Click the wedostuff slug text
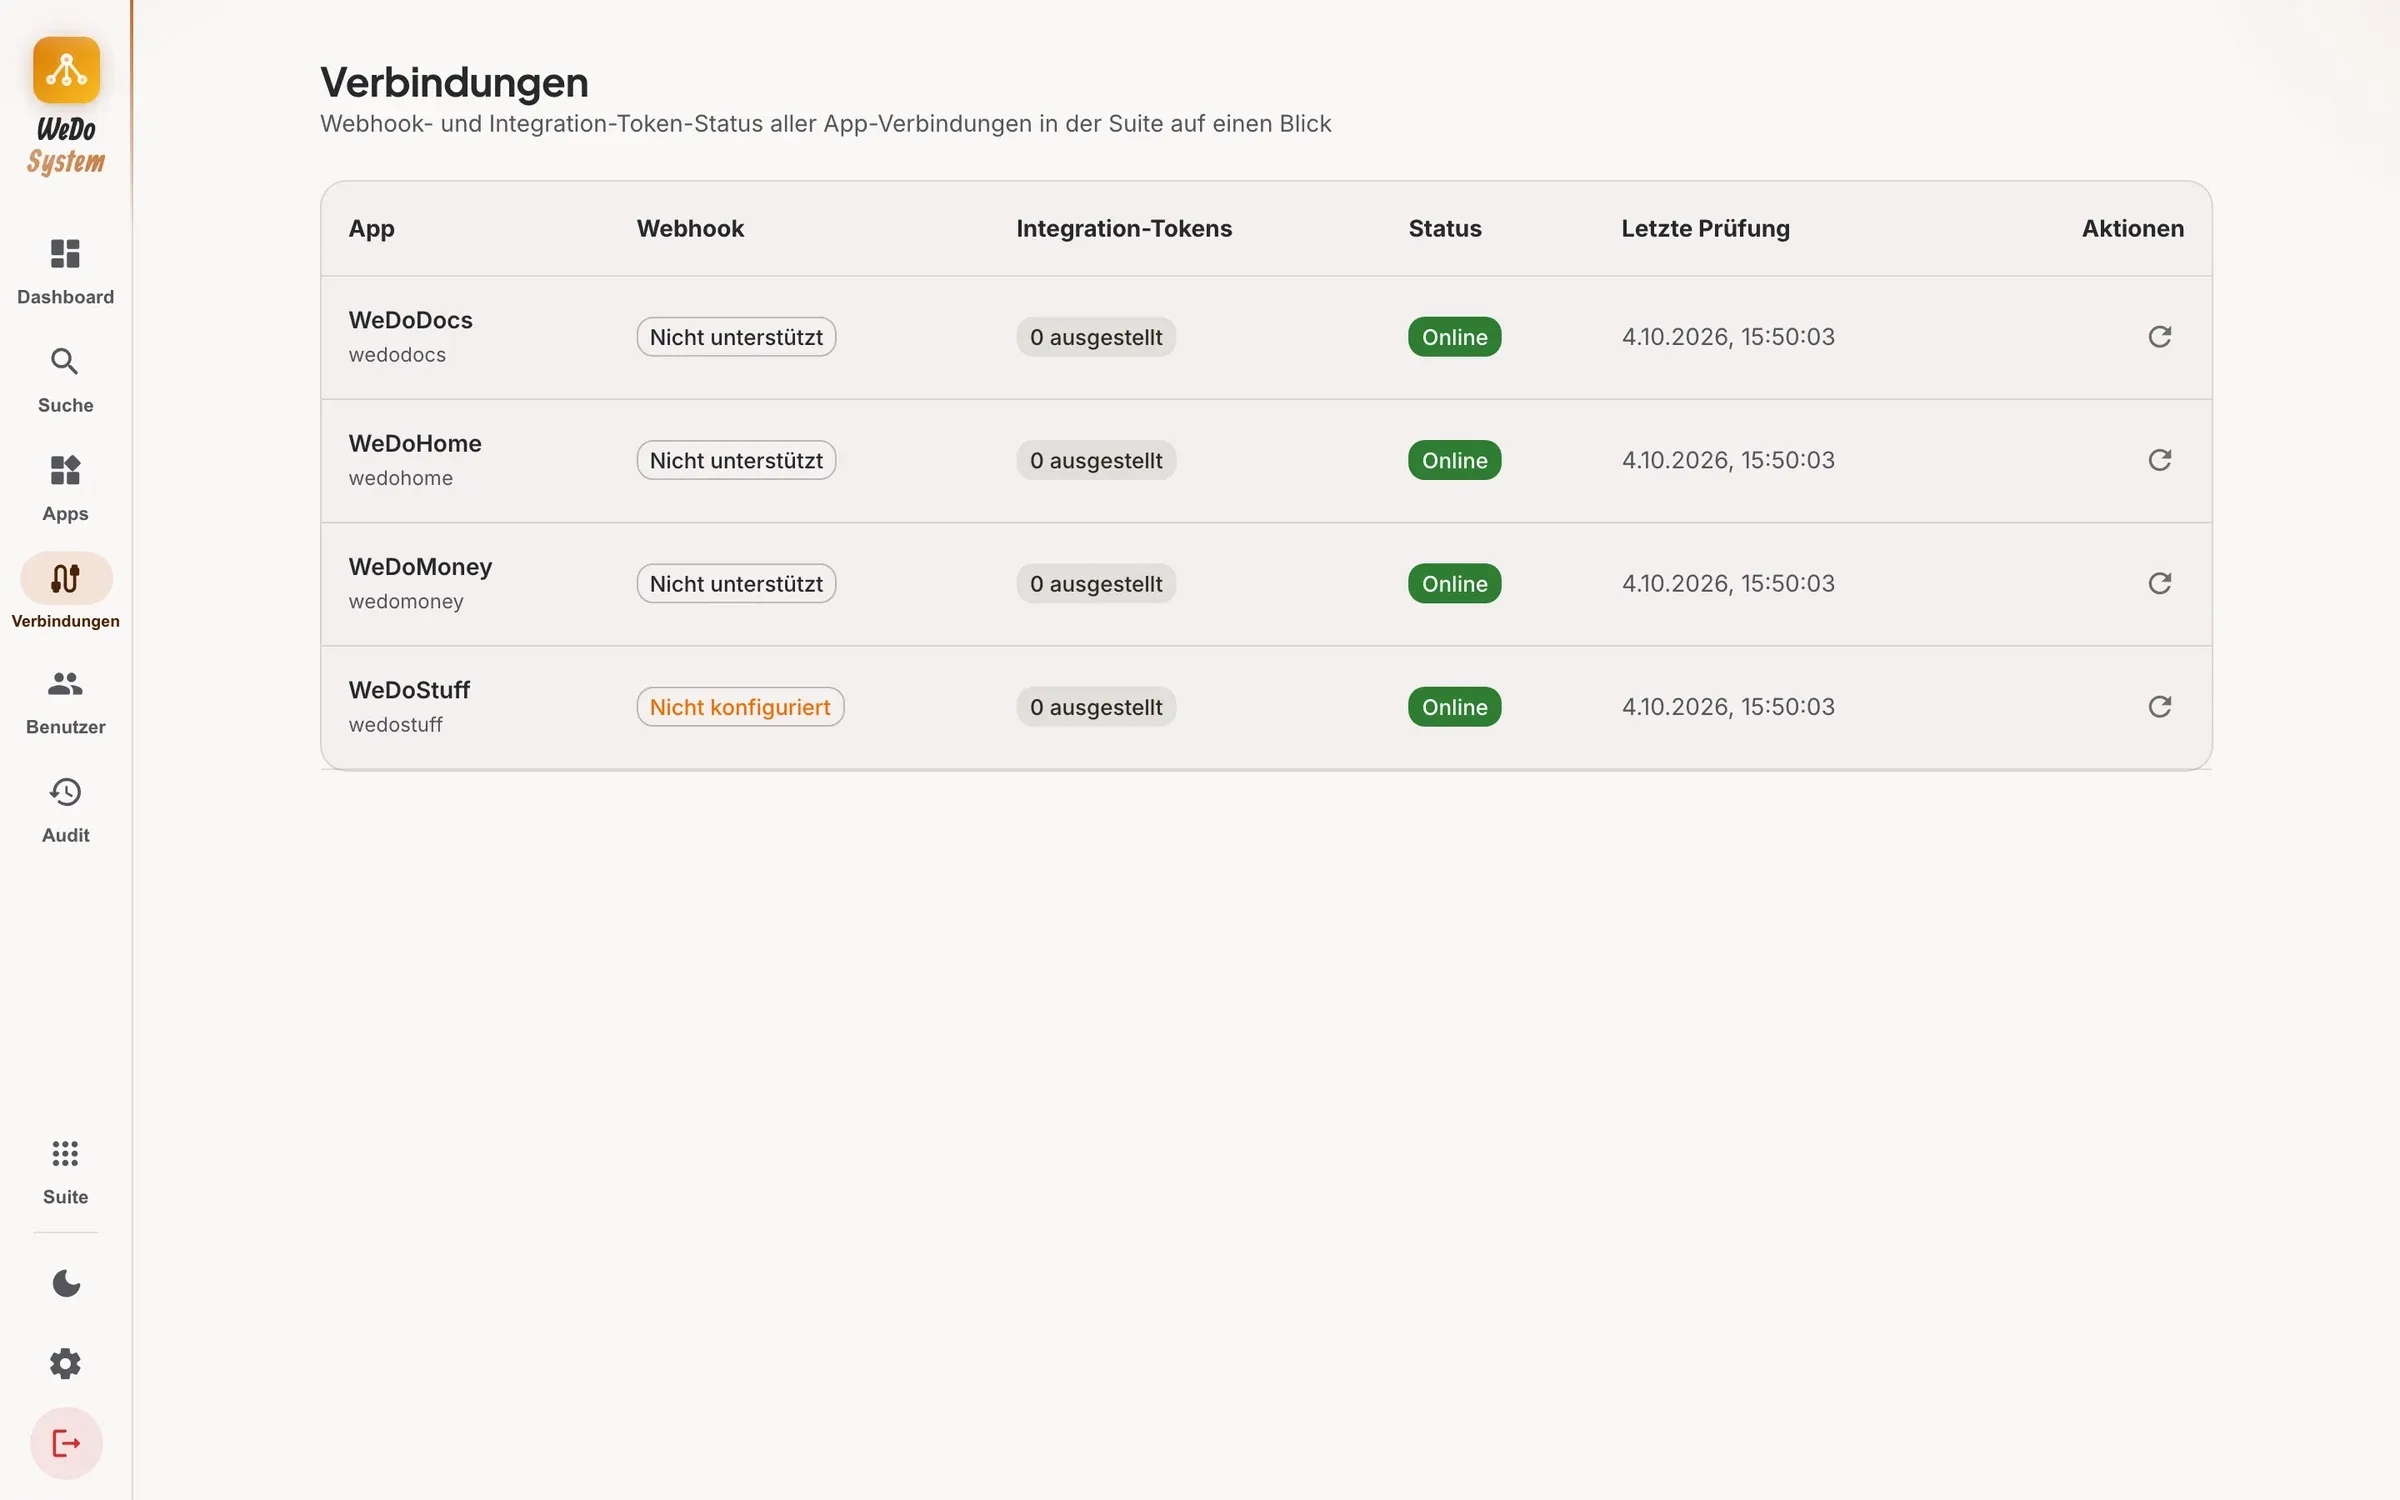2400x1500 pixels. (x=396, y=725)
